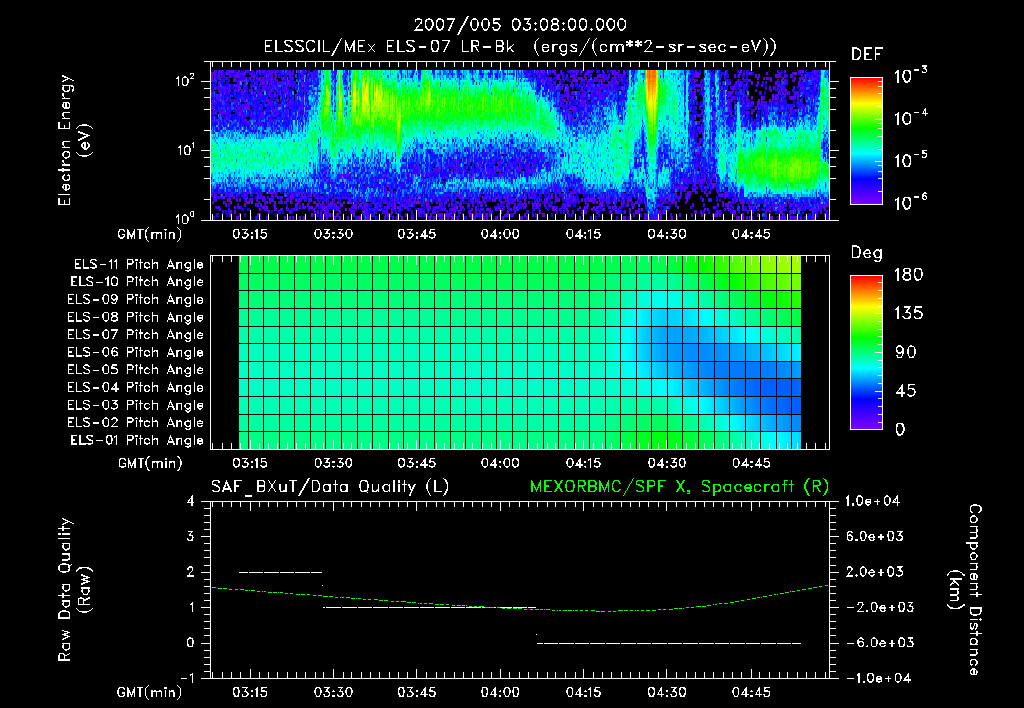Click the Deg colorbar label

coord(866,253)
